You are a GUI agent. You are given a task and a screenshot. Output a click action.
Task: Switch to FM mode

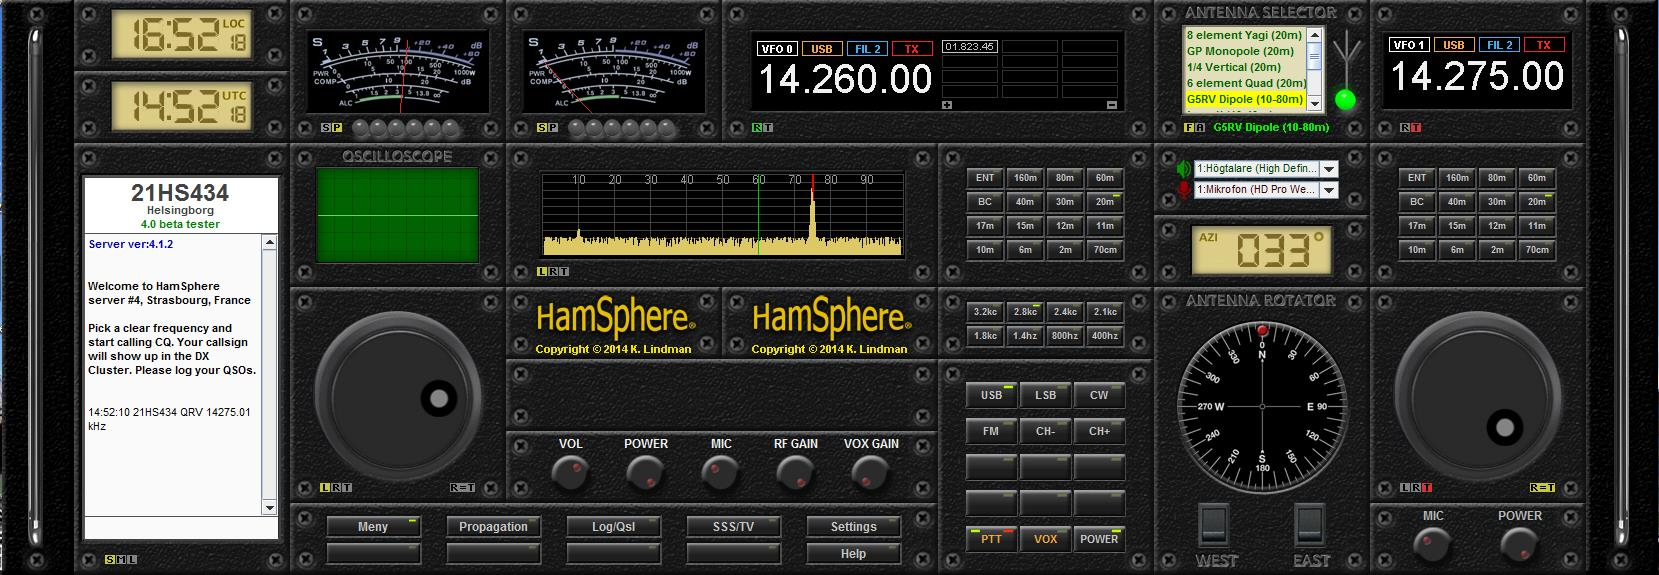(991, 431)
